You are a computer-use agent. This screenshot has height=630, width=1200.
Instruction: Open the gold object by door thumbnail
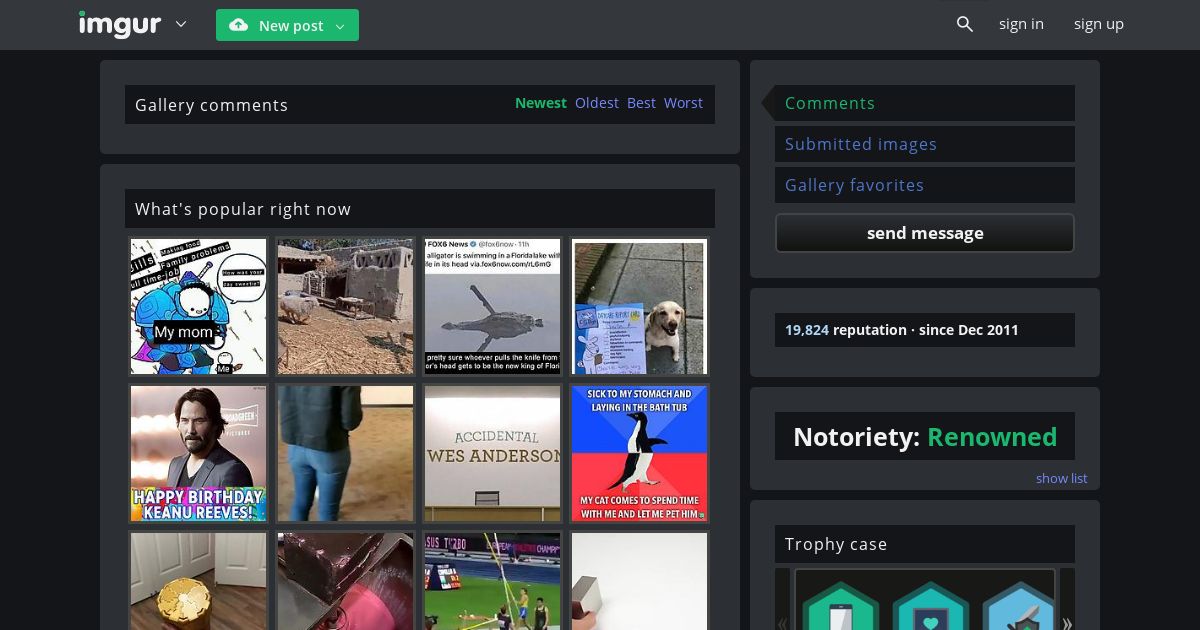coord(198,580)
